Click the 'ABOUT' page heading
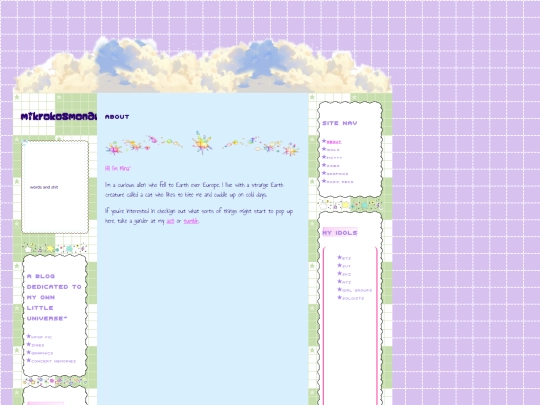Viewport: 540px width, 405px height. click(117, 117)
